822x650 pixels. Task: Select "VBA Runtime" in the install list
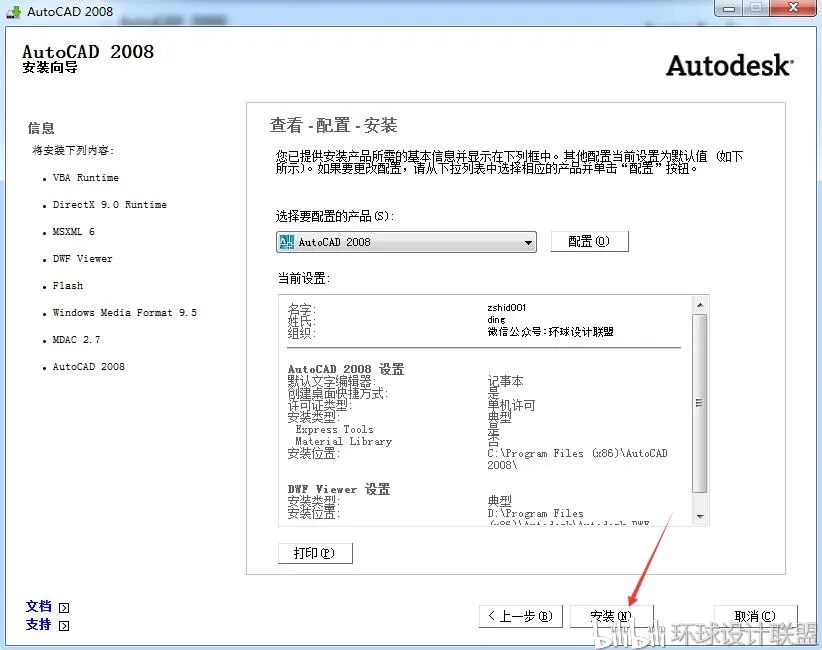pos(85,178)
